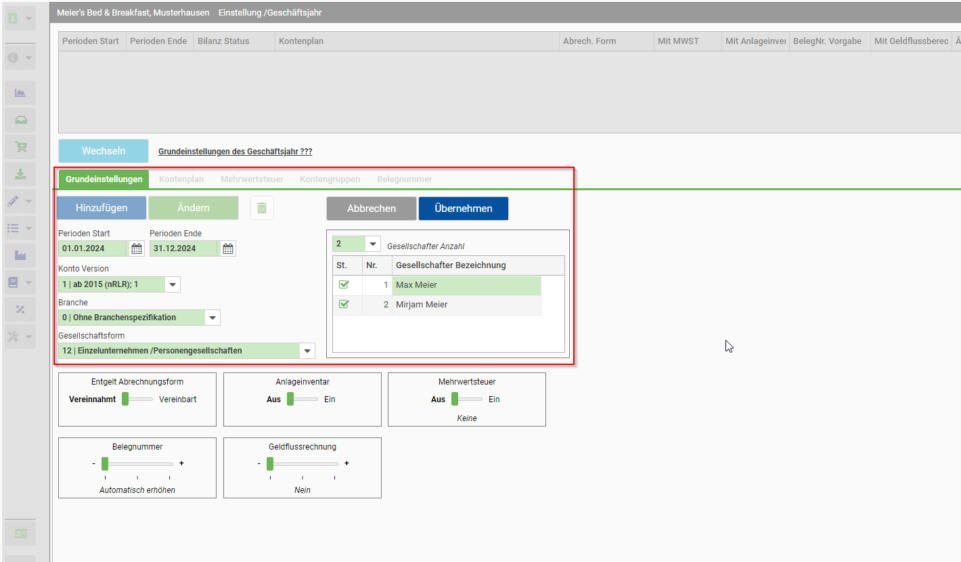Click the Mit MWST column header
Screen dimensions: 961x562
pyautogui.click(x=688, y=41)
